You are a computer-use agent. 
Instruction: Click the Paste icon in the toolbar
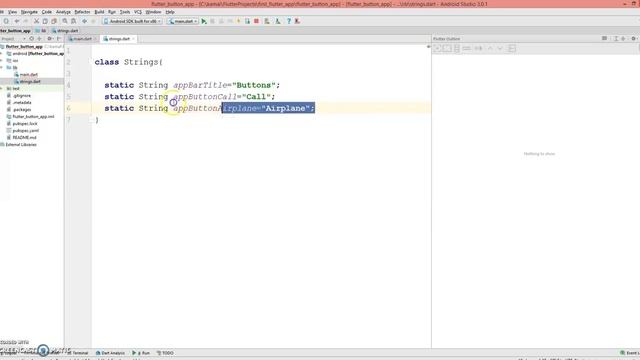pyautogui.click(x=54, y=21)
